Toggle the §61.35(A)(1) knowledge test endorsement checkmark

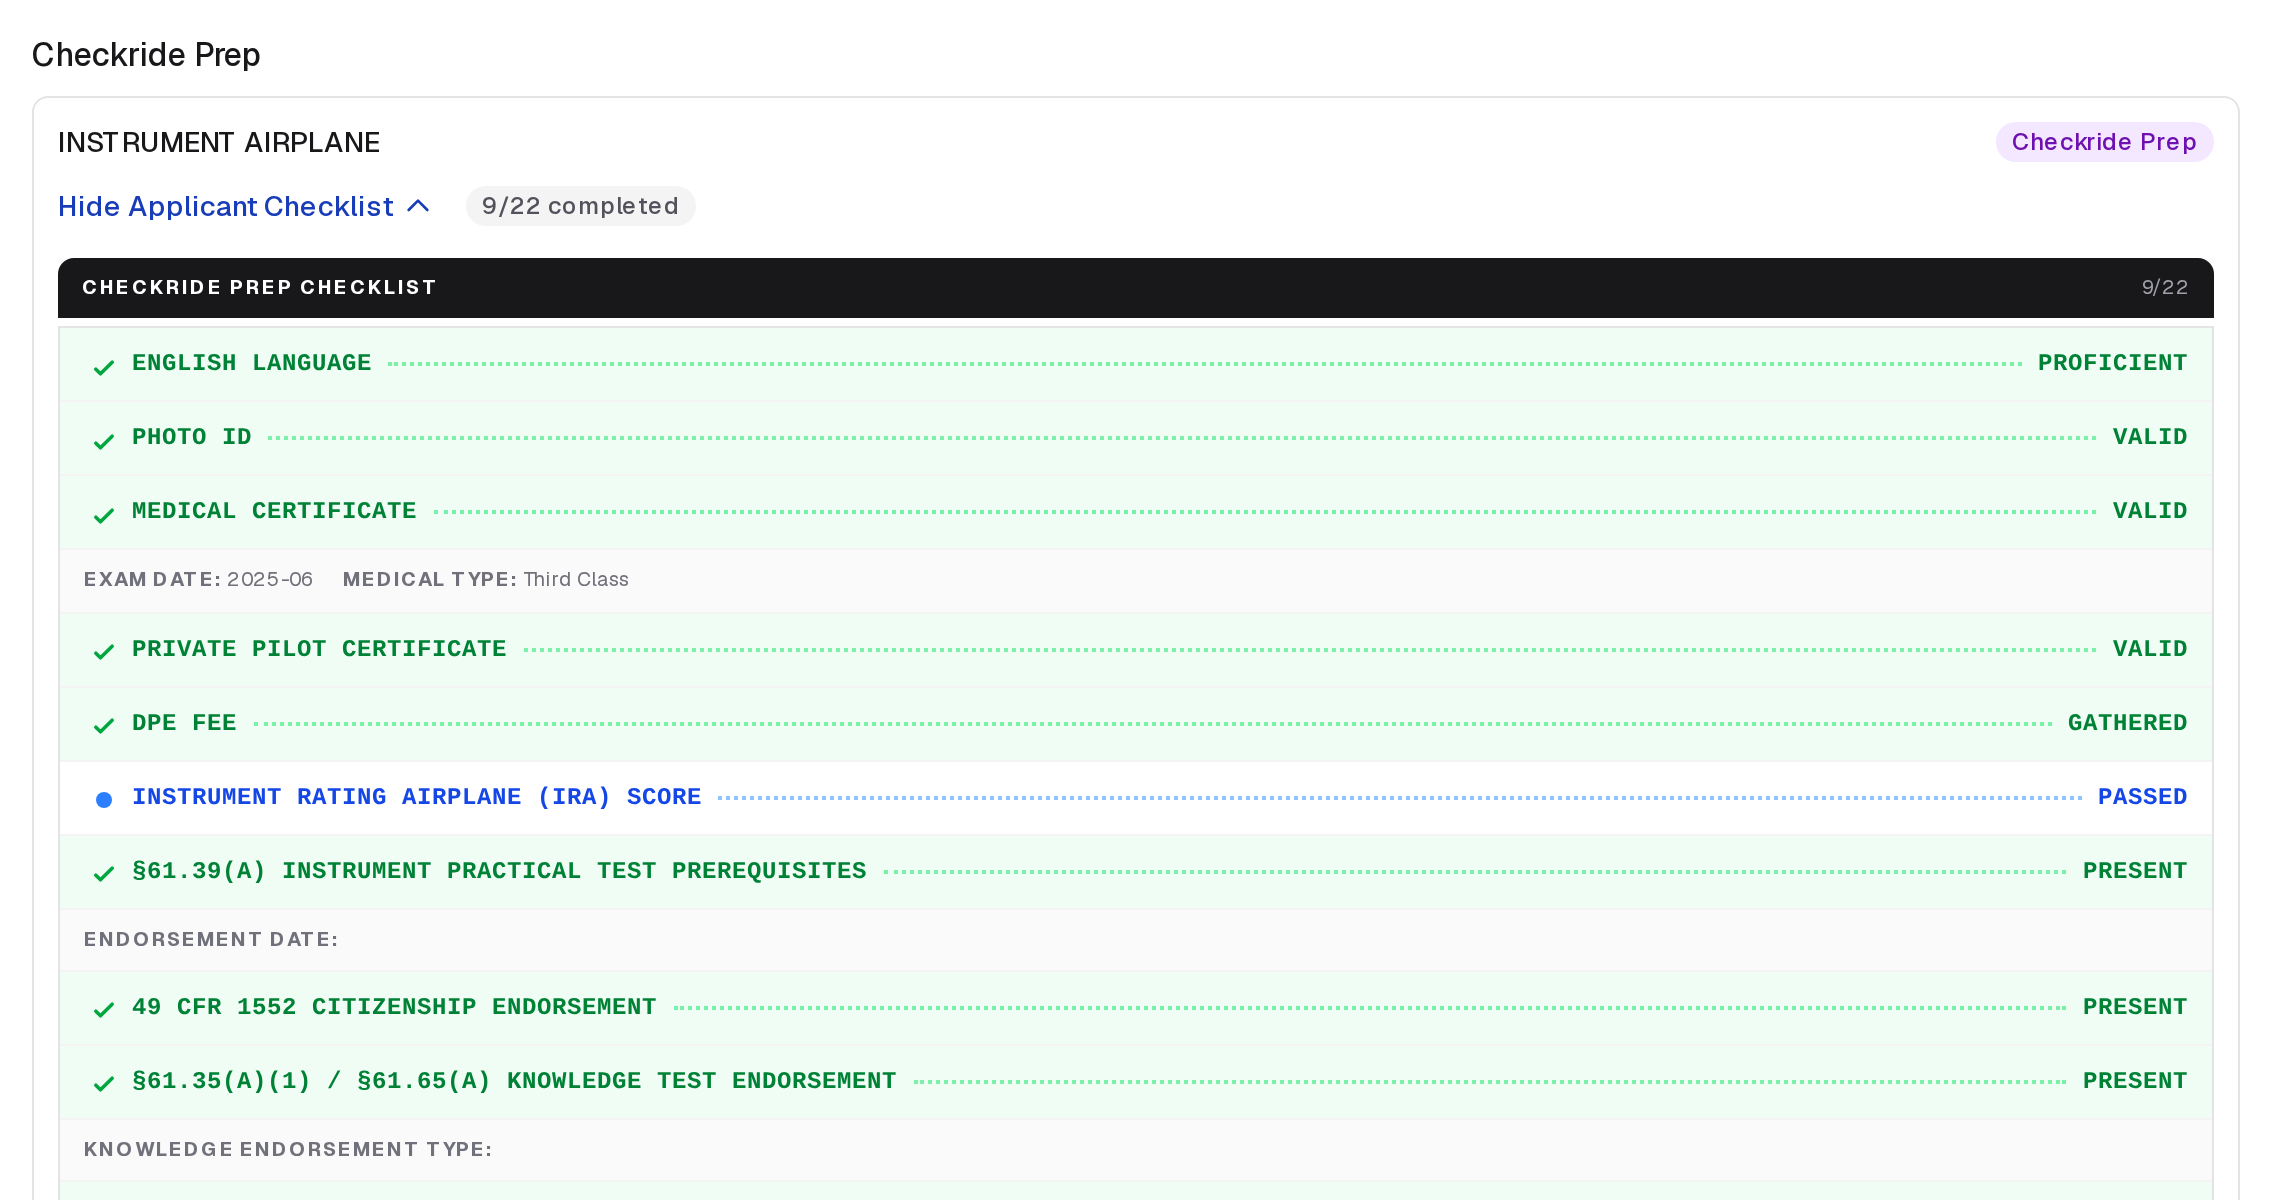(103, 1083)
